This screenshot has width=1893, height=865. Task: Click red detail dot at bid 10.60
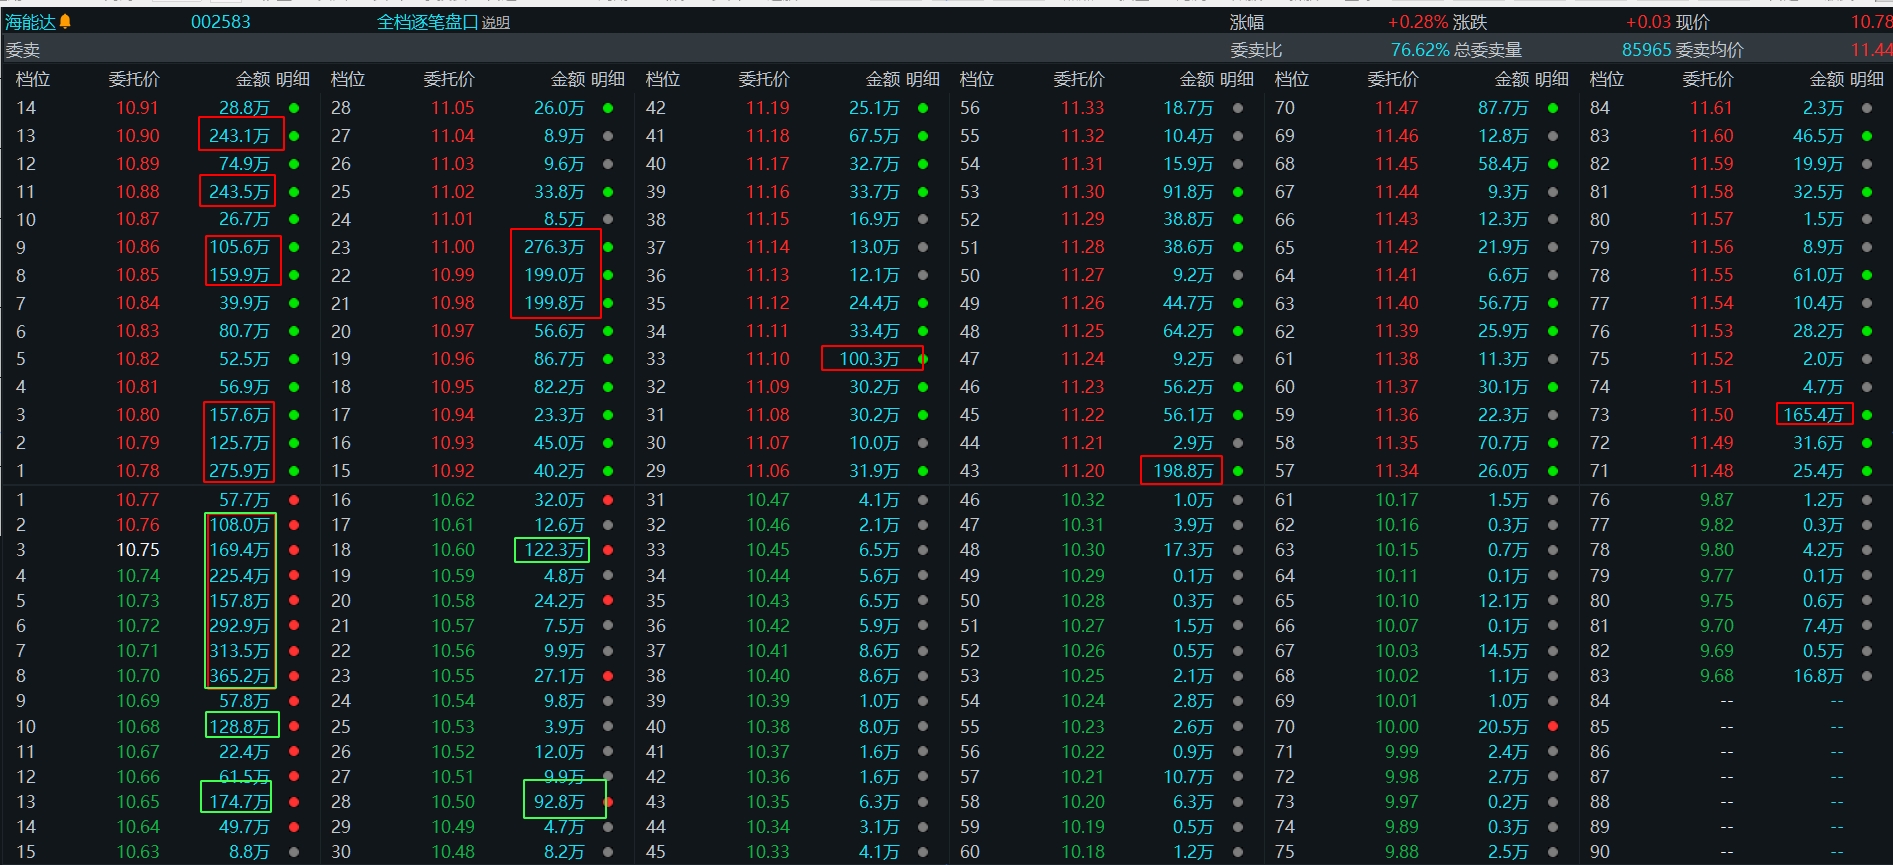point(608,550)
